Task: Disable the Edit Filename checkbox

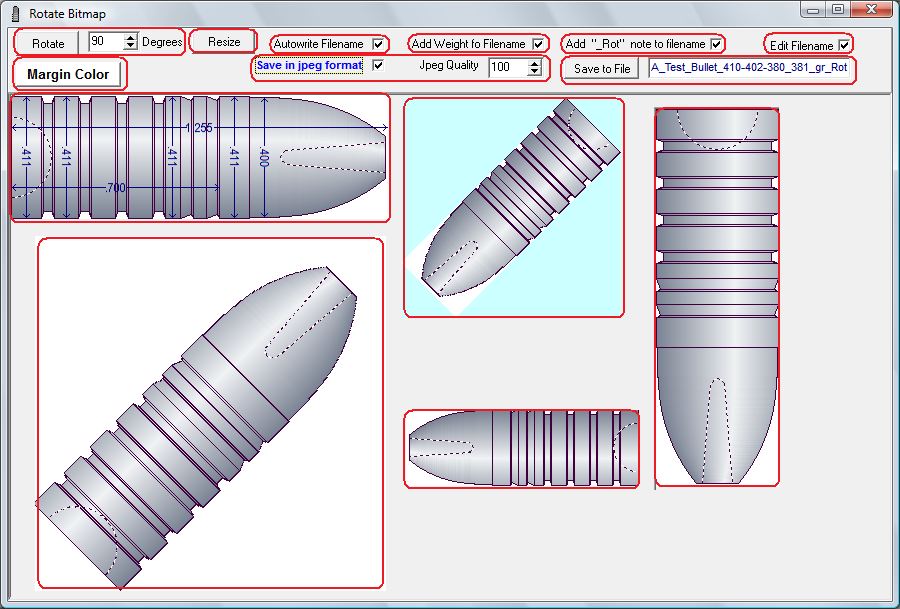Action: tap(844, 45)
